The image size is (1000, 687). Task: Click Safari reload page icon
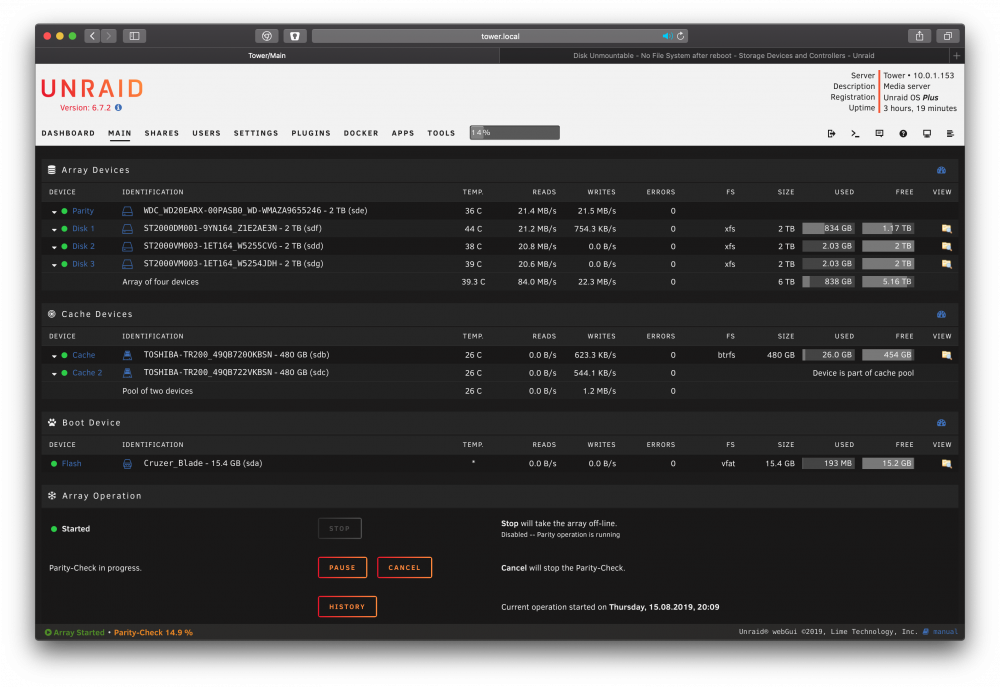point(680,36)
